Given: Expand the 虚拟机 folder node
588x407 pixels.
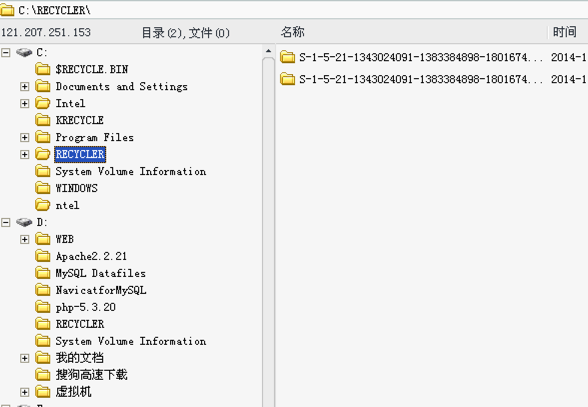Looking at the screenshot, I should pos(24,392).
